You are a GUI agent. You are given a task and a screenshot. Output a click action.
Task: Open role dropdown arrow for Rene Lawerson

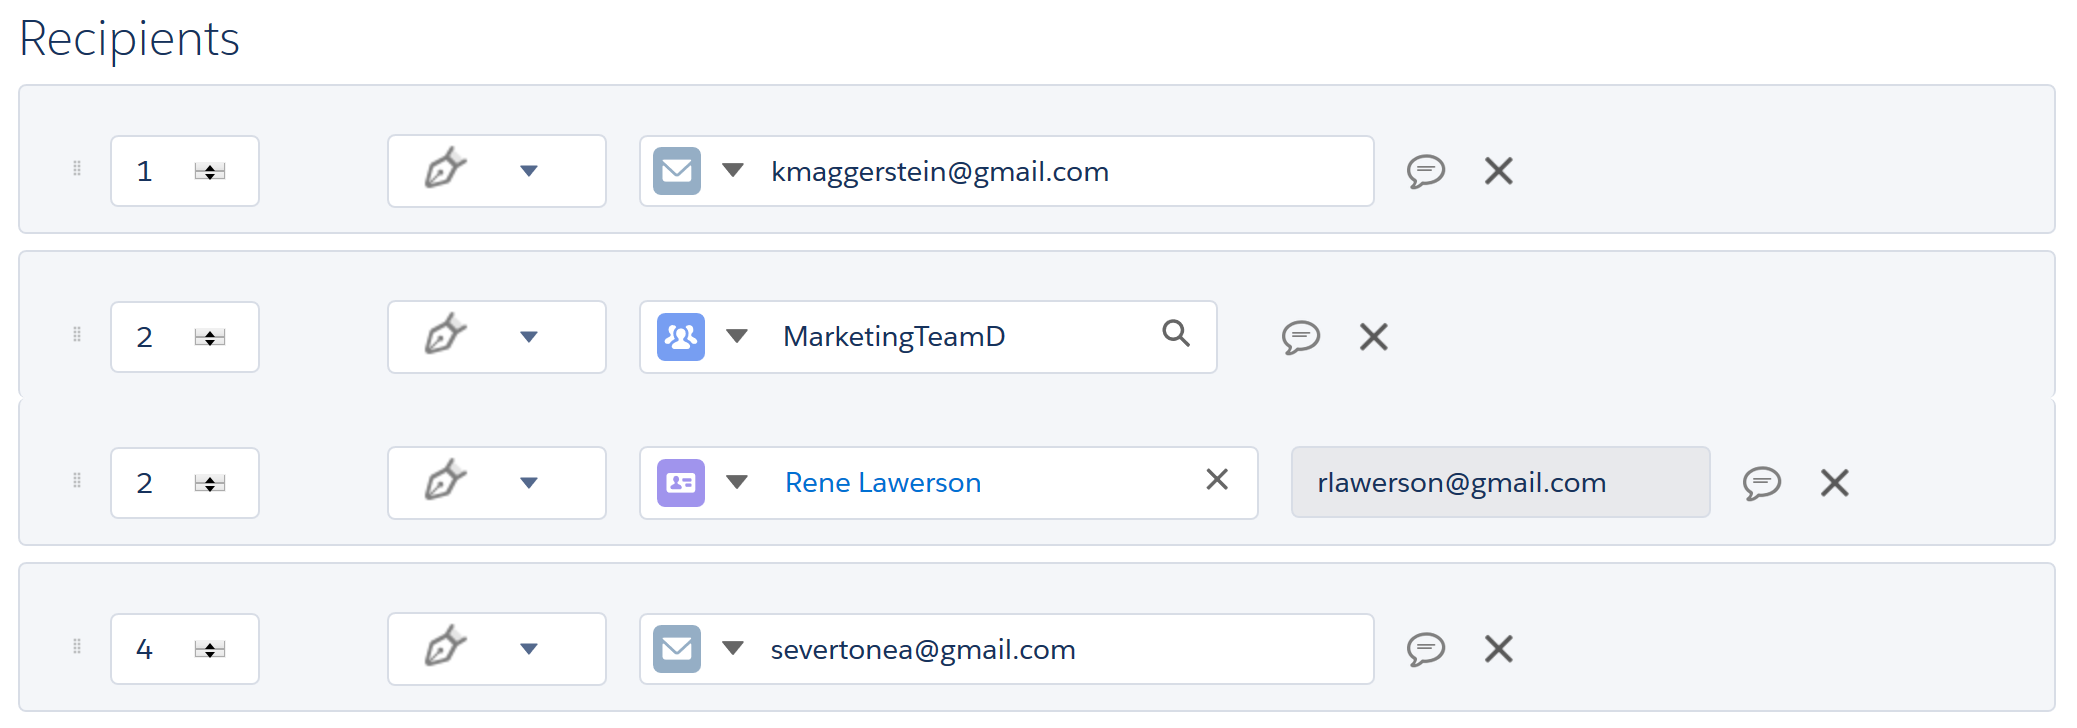[529, 483]
